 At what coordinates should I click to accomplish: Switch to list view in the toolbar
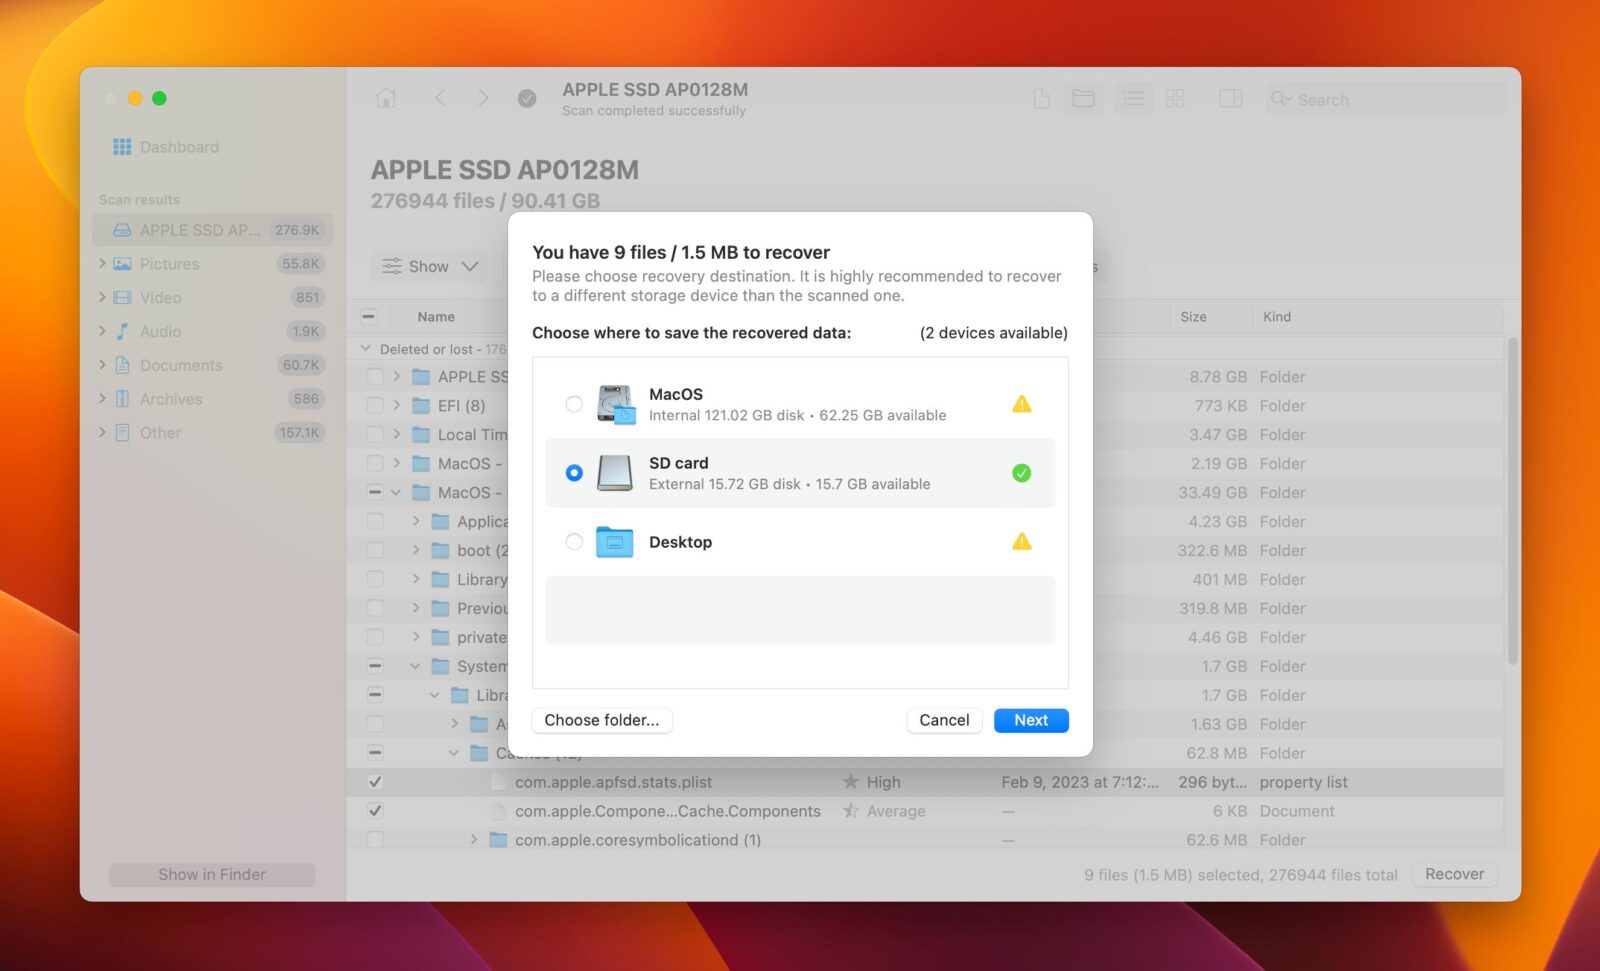(1132, 98)
